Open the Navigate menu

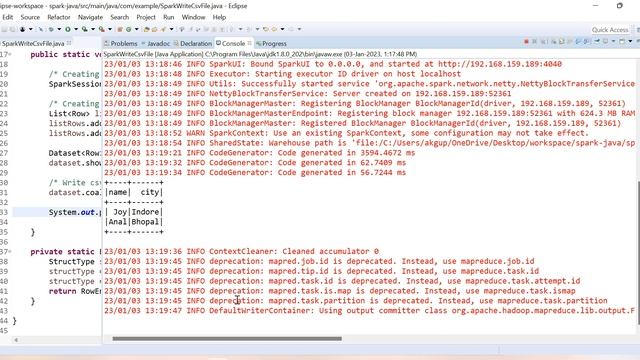click(x=90, y=17)
